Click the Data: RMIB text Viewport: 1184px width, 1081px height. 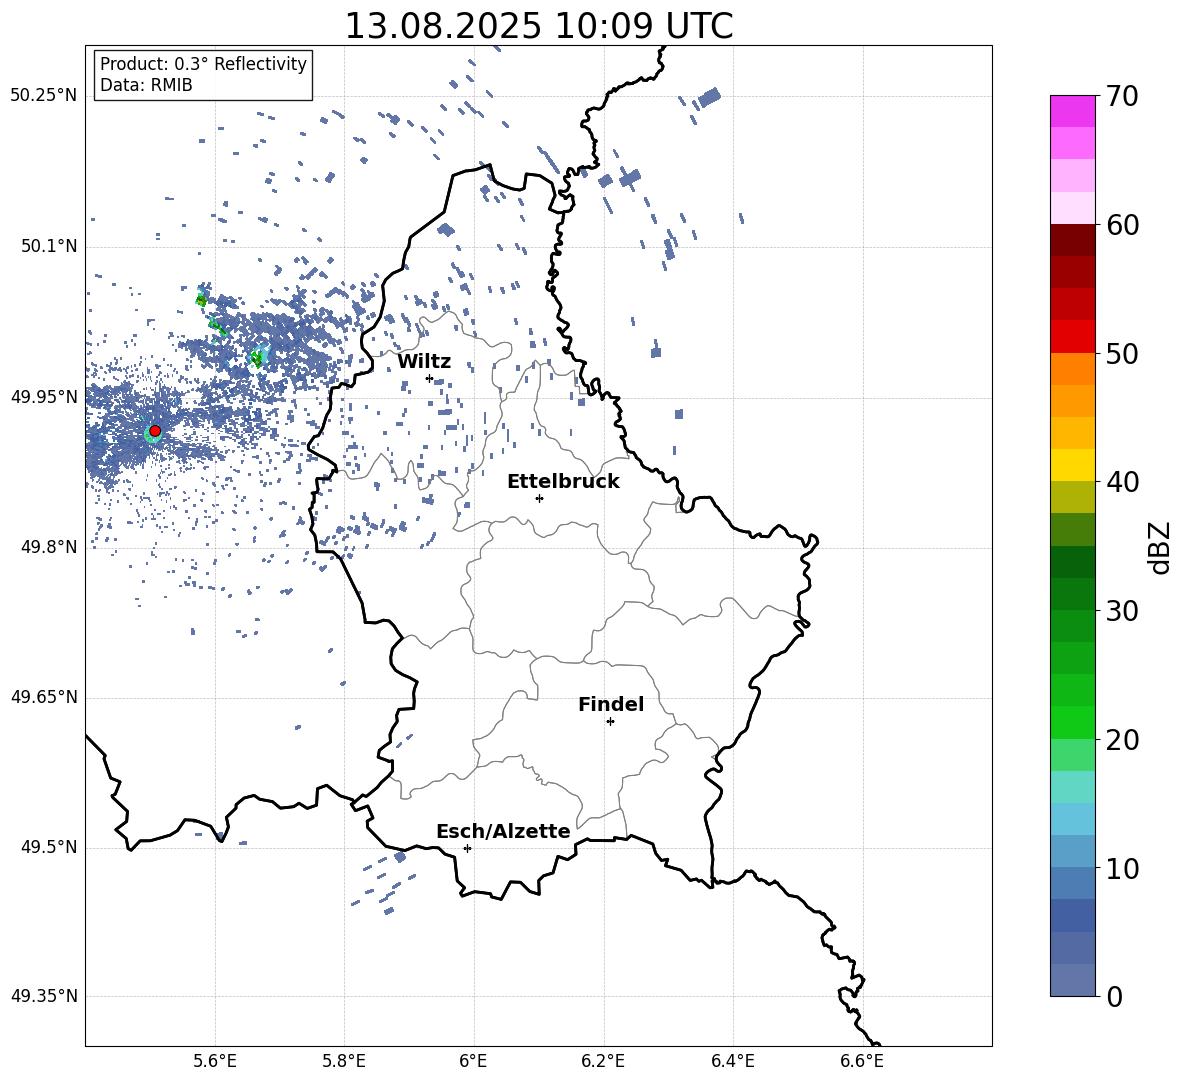click(146, 85)
